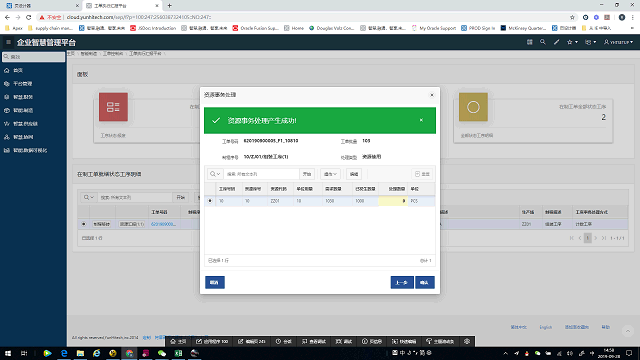640x360 pixels.
Task: Click the yellow circle tile icon in background page
Action: (x=473, y=107)
